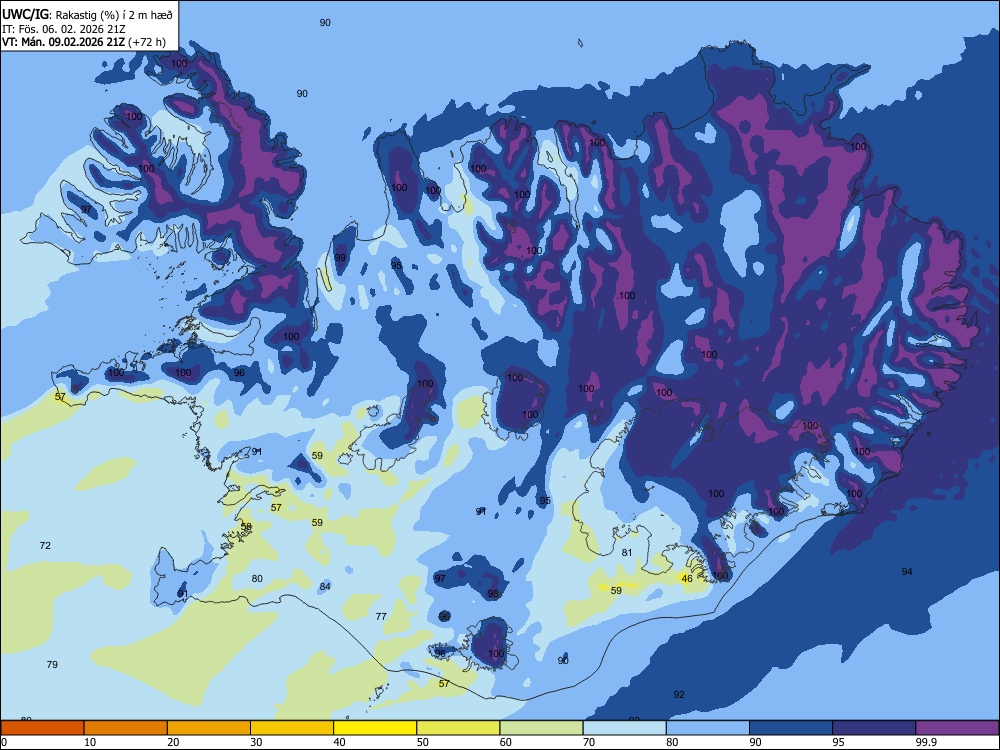Image resolution: width=1000 pixels, height=750 pixels.
Task: Click the humidity value '94' over the sea
Action: [907, 571]
